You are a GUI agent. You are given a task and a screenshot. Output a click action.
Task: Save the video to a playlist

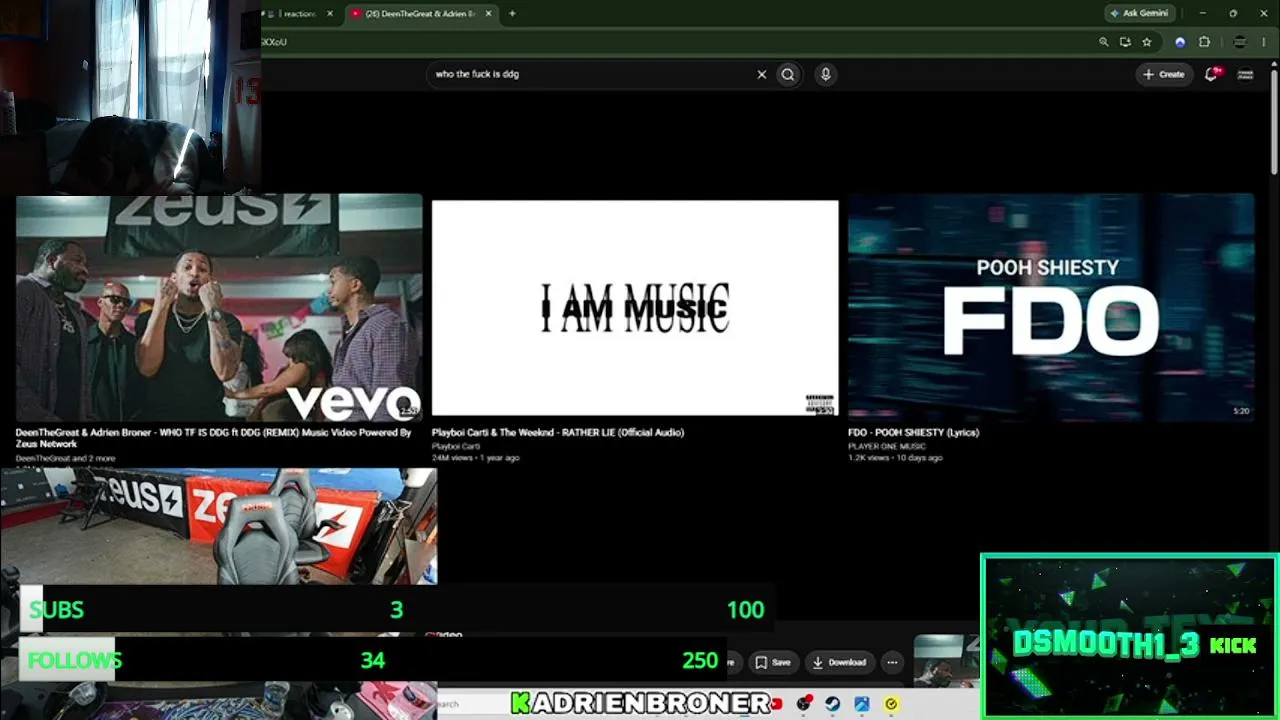tap(773, 662)
